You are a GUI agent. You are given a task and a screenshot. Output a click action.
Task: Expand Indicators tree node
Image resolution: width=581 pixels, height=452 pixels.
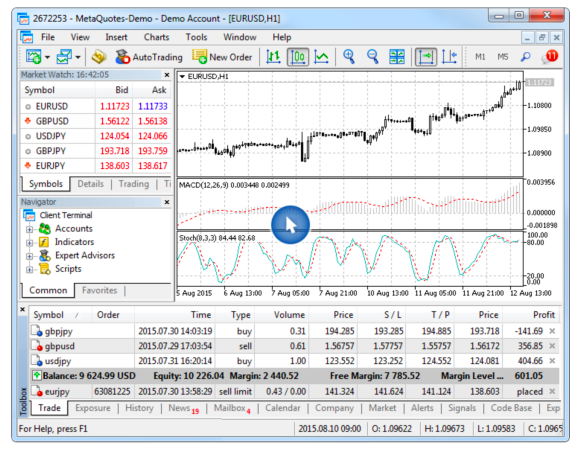(29, 242)
